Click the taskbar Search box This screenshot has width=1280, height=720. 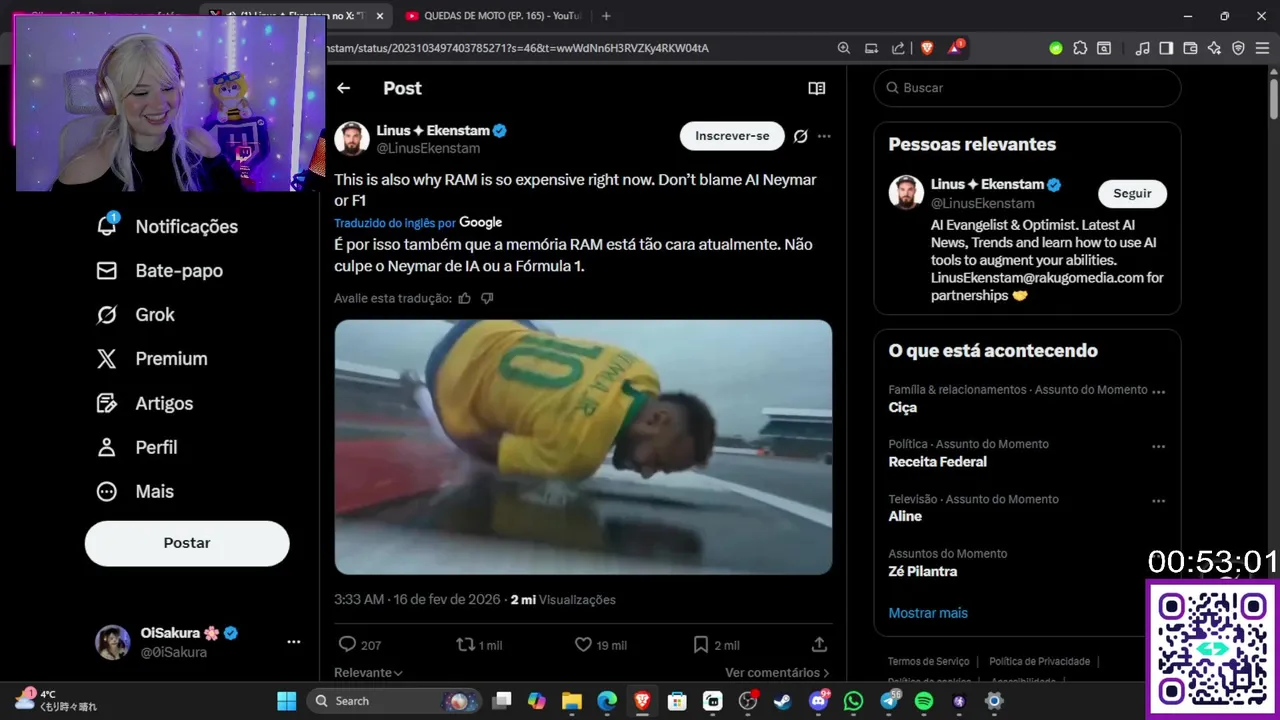395,701
